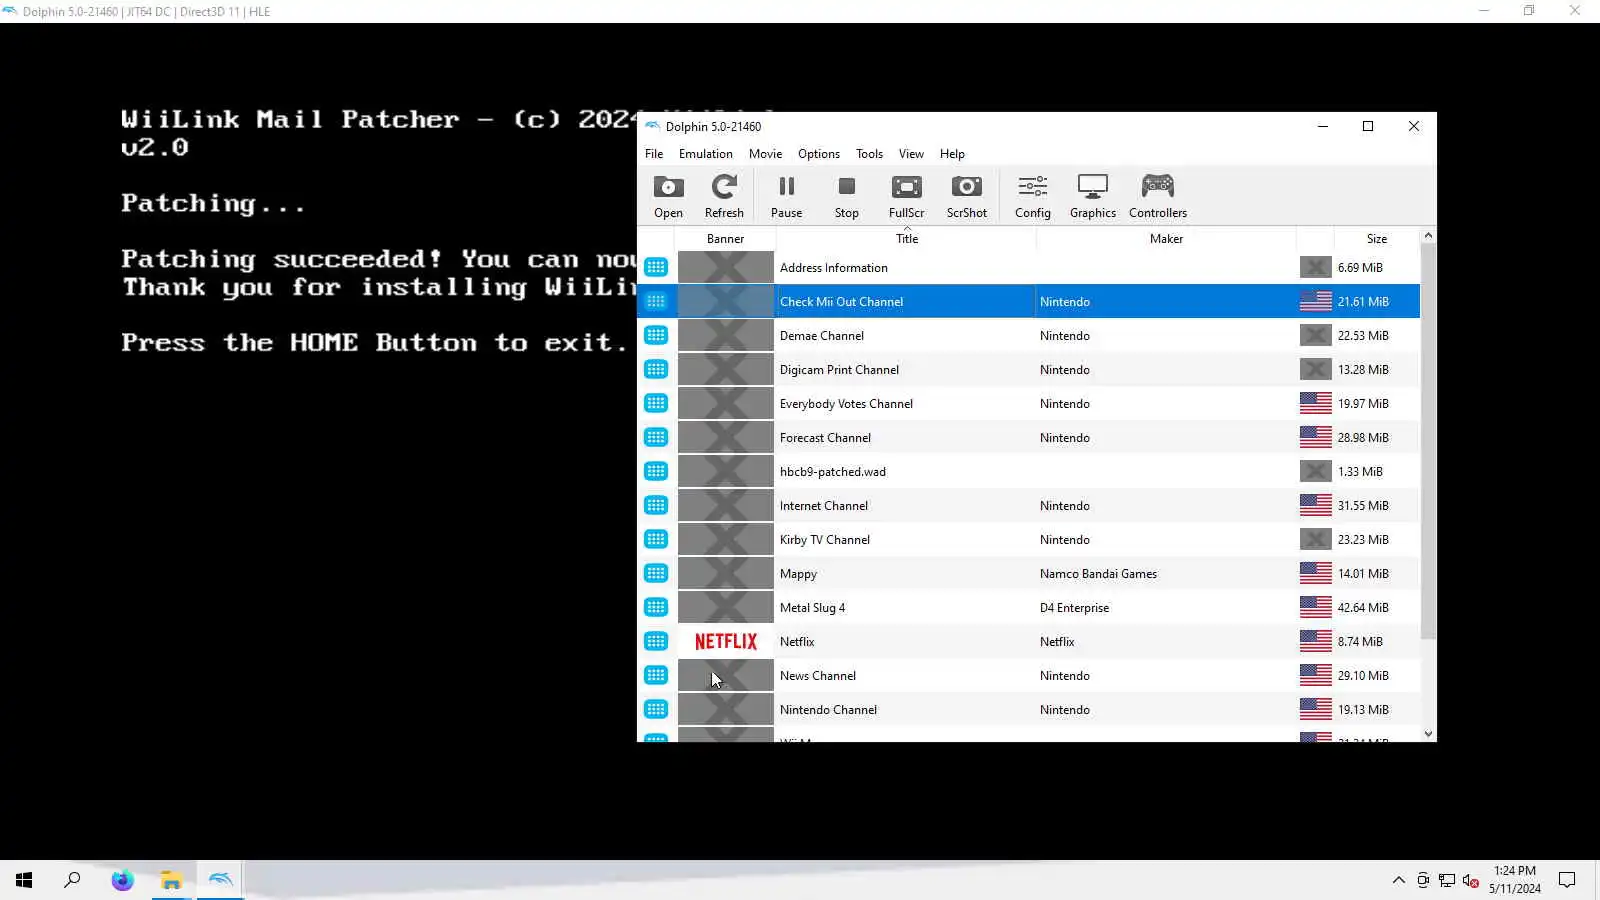
Task: Open Windows taskbar search
Action: 72,880
